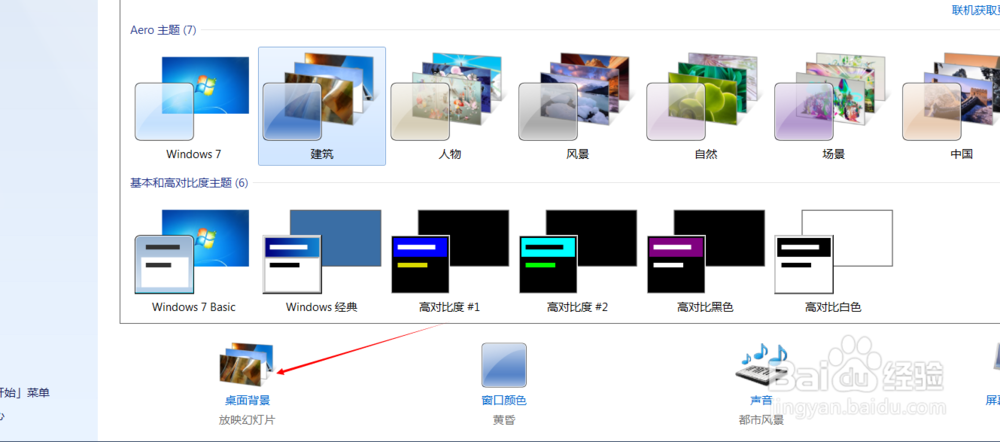Select the 高对比白色 theme thumbnail
This screenshot has height=442, width=1000.
coord(834,251)
